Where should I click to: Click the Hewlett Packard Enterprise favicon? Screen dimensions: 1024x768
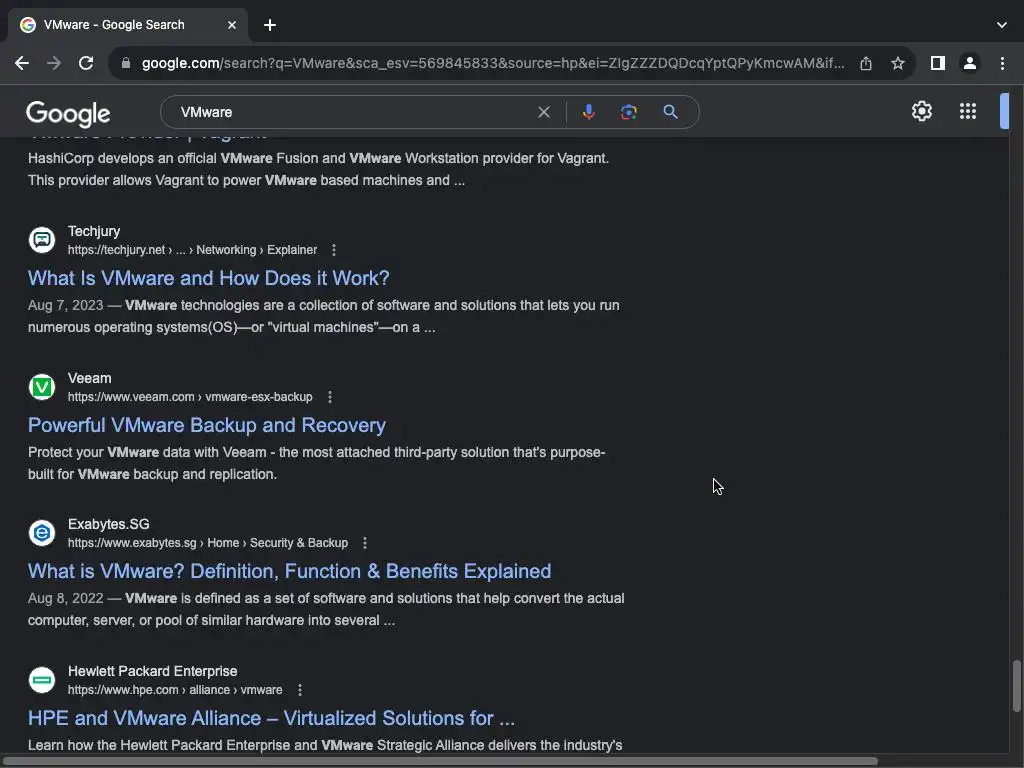42,680
